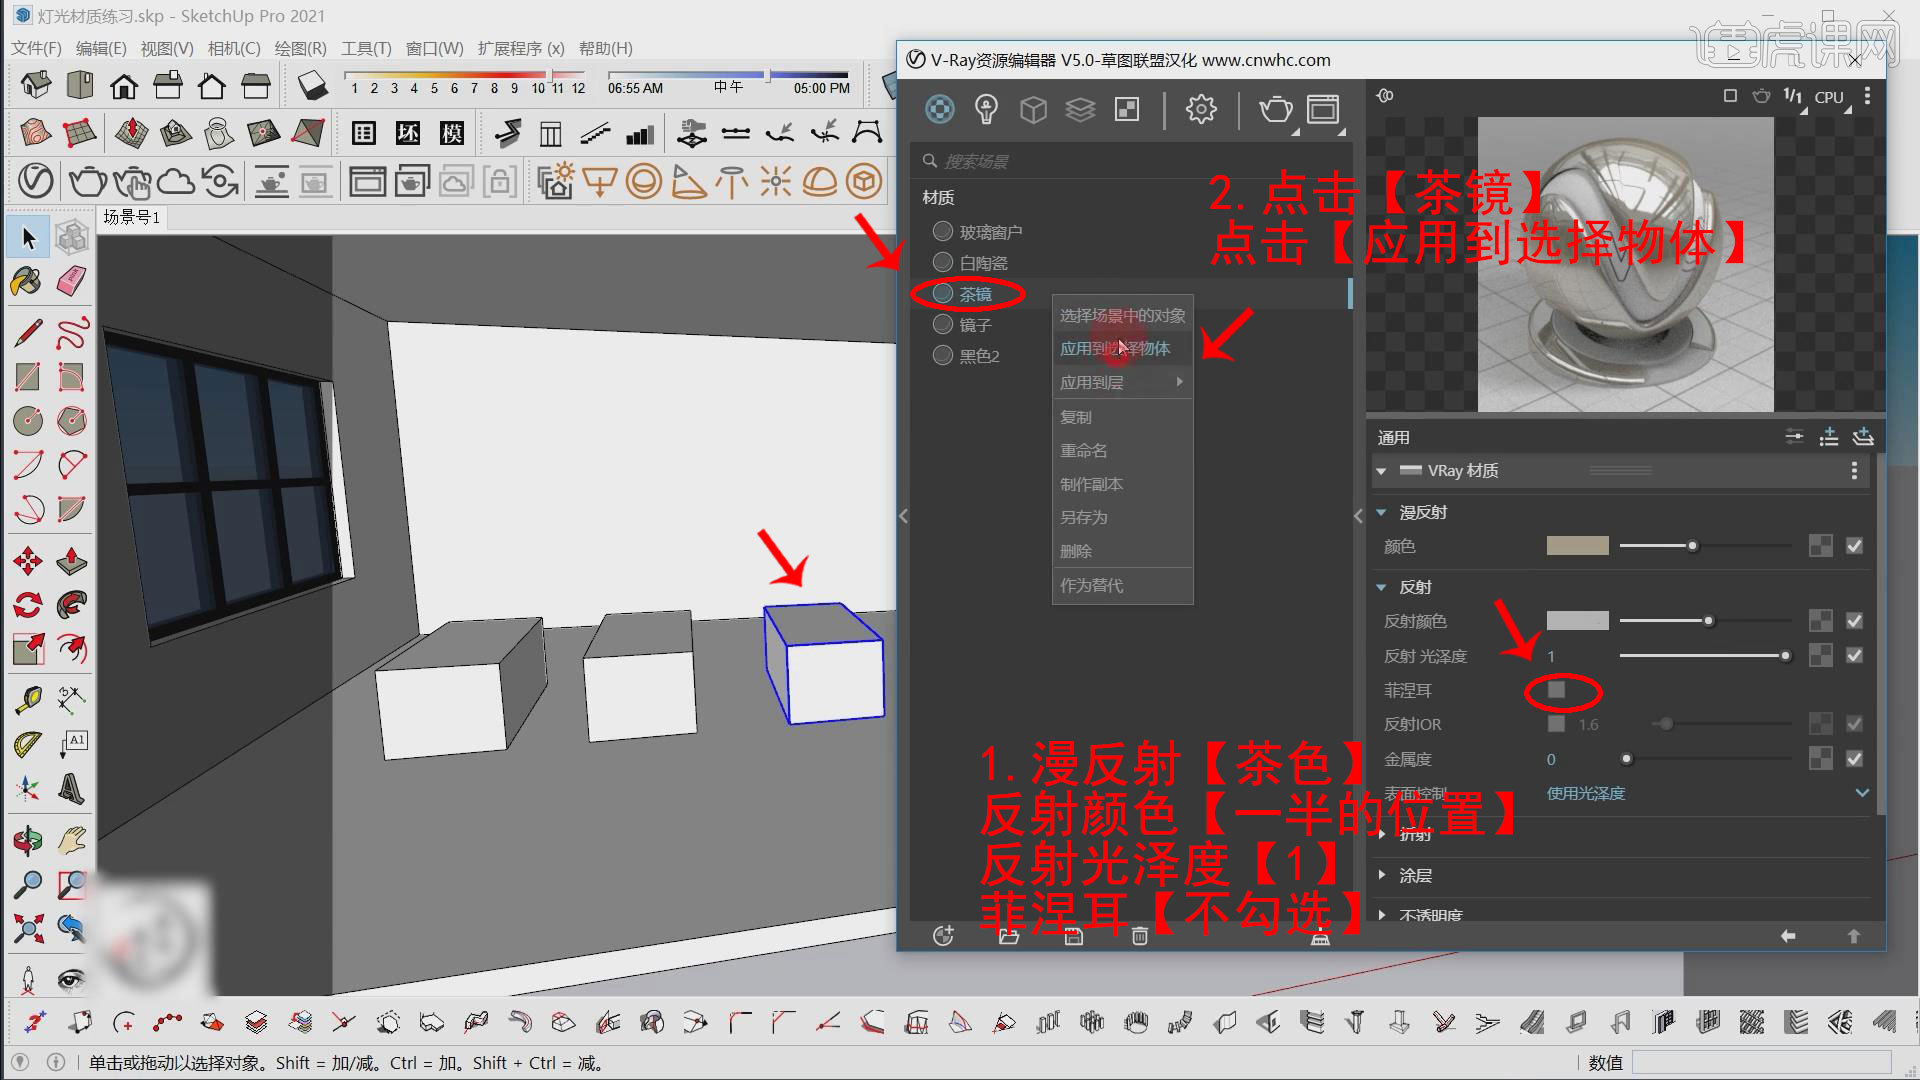Toggle metalness texture checkbox
Image resolution: width=1920 pixels, height=1080 pixels.
[x=1854, y=759]
